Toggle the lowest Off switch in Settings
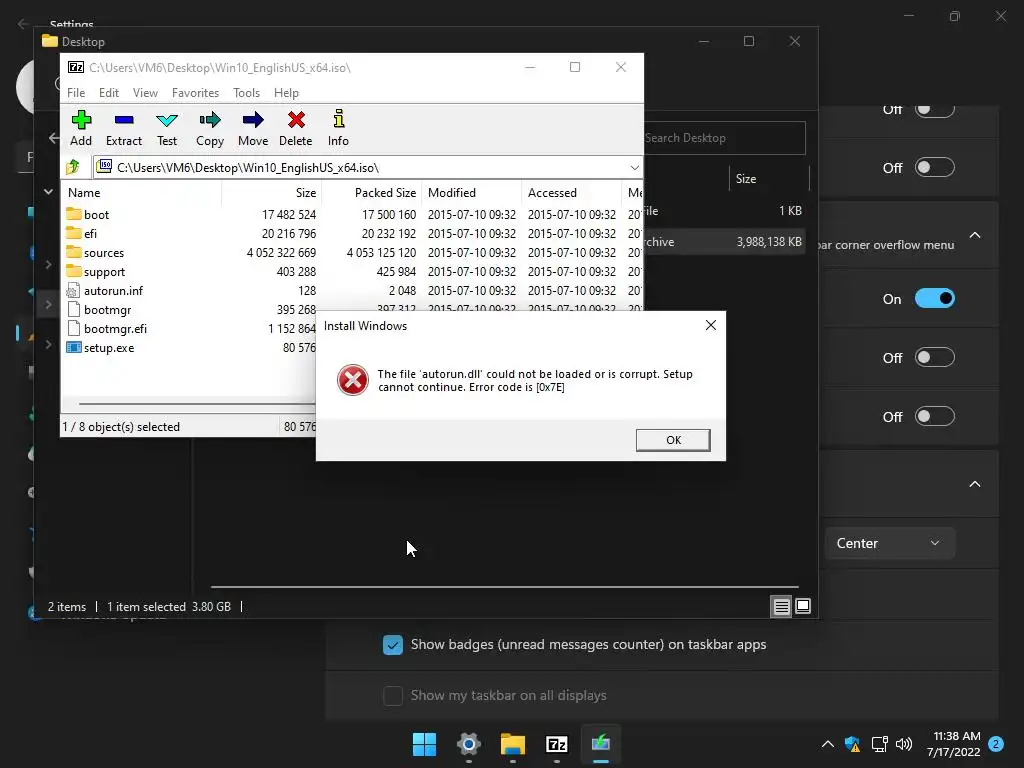Screen dimensions: 1024x768 [x=935, y=416]
